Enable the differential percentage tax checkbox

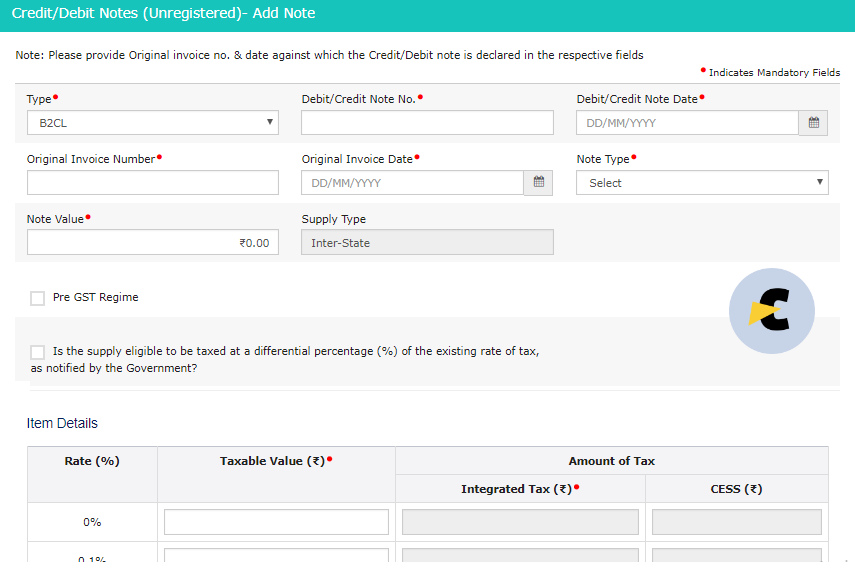click(38, 352)
